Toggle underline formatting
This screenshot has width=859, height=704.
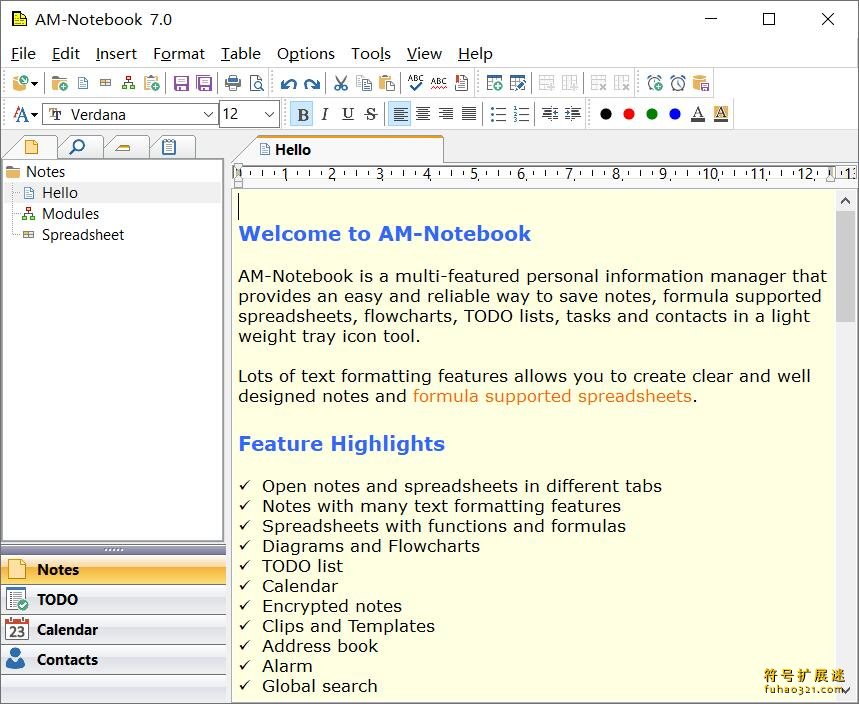[347, 114]
